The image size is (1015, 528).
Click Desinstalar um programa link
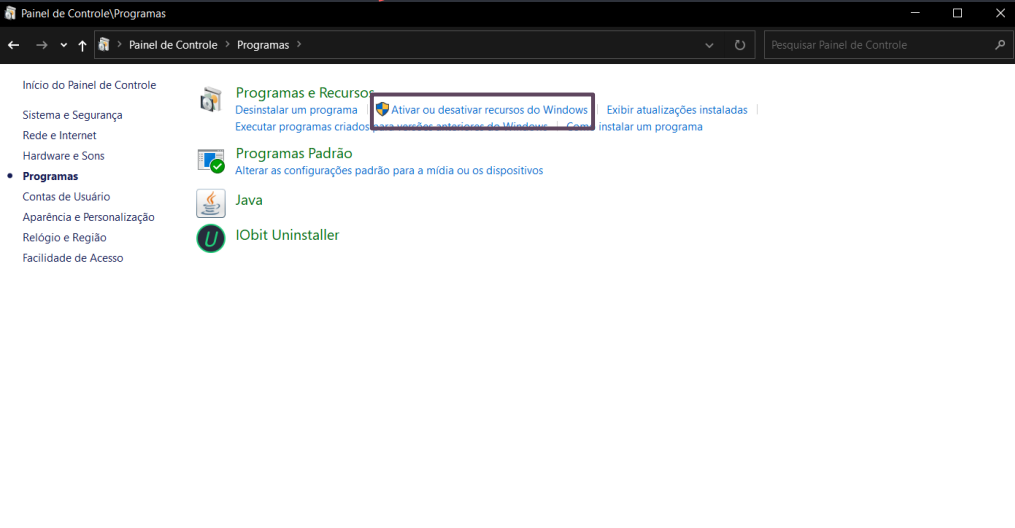(296, 110)
